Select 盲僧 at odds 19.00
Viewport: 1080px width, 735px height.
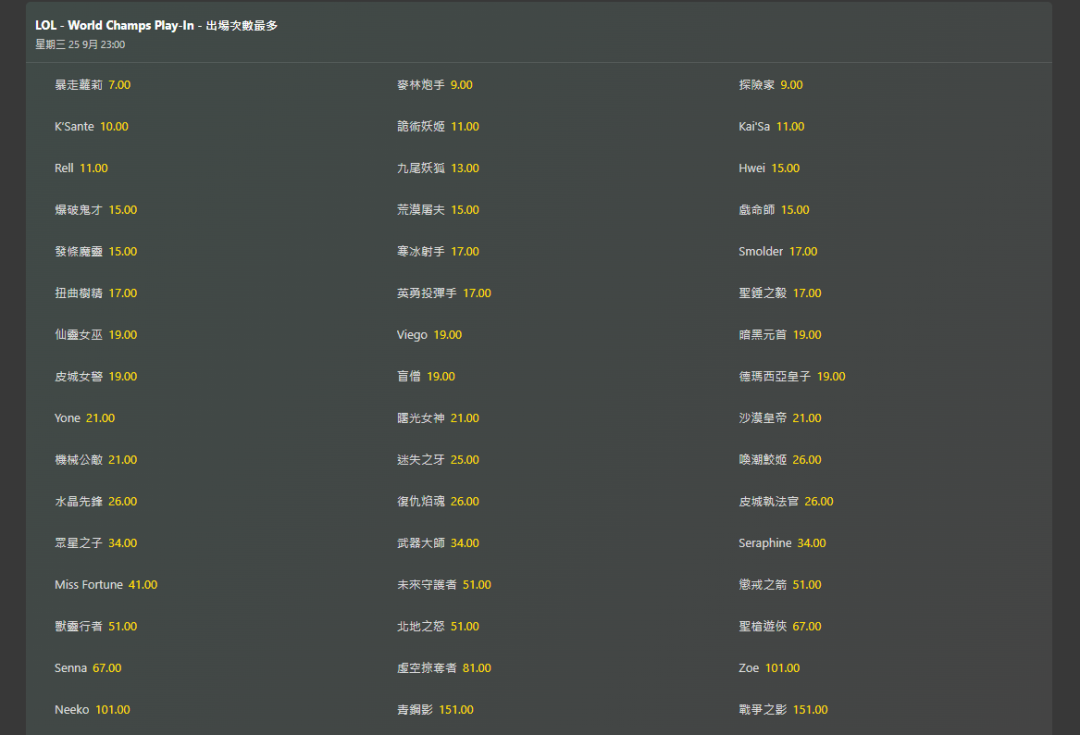425,377
